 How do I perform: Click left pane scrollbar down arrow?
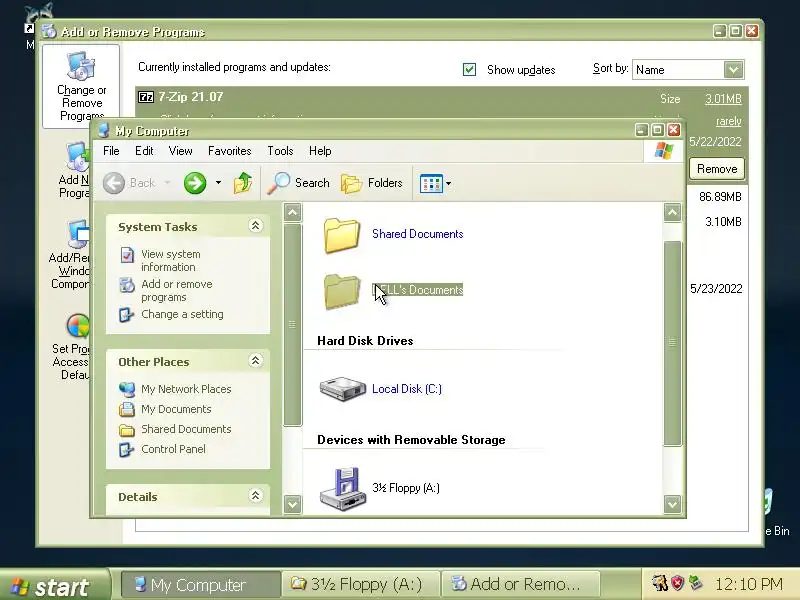tap(292, 504)
